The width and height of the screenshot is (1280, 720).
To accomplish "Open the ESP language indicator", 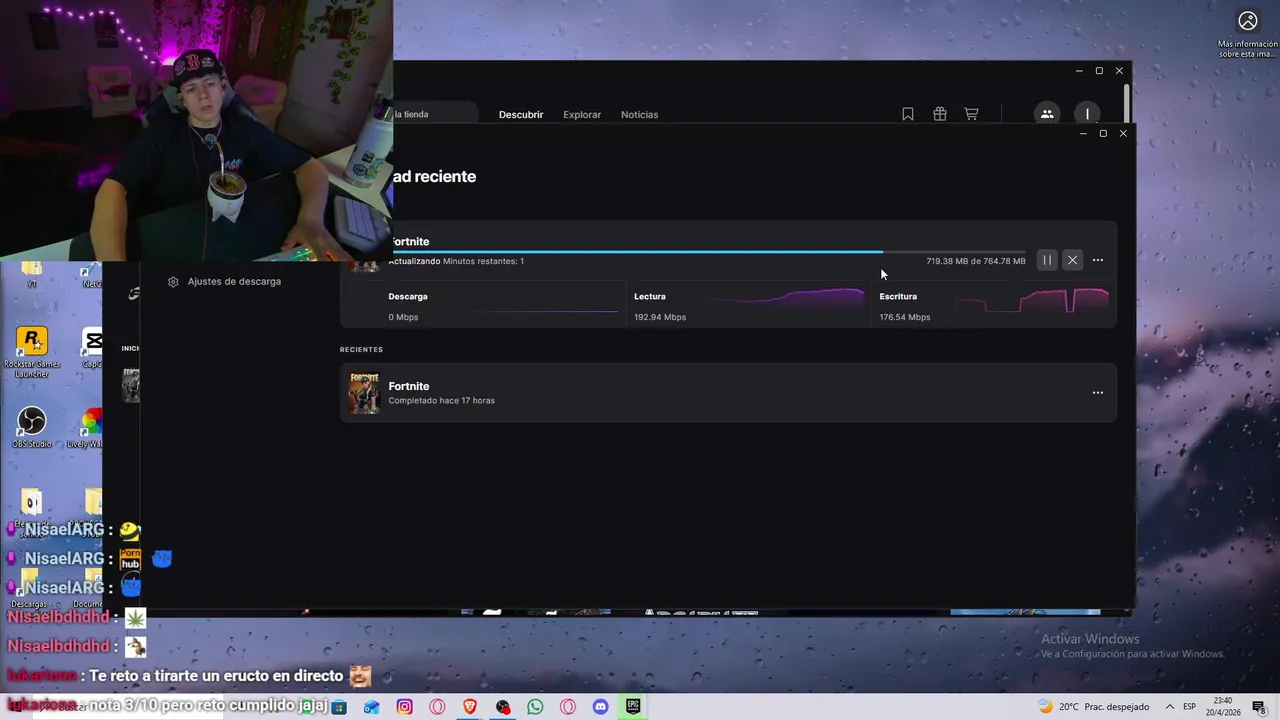I will click(1190, 707).
